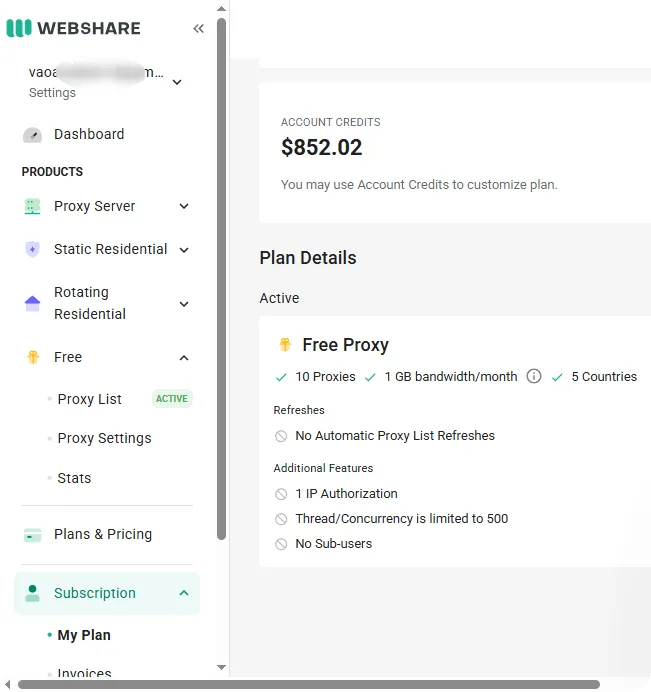The image size is (651, 692).
Task: Open the Dashboard page
Action: click(x=89, y=134)
